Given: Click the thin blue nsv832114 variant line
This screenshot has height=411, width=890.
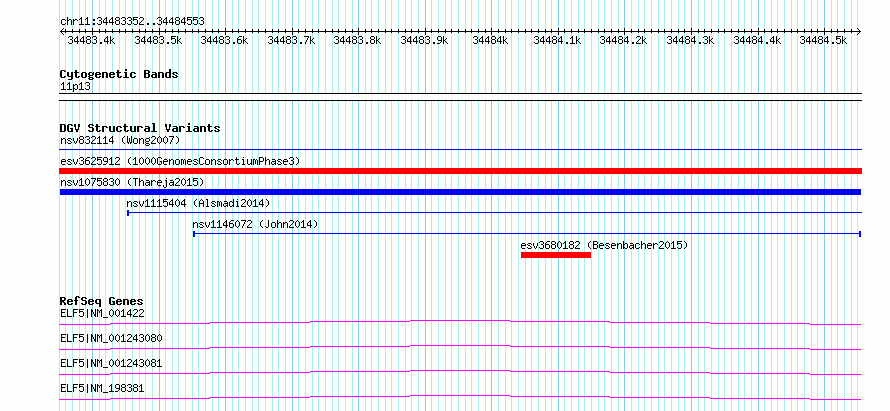Looking at the screenshot, I should coord(460,150).
